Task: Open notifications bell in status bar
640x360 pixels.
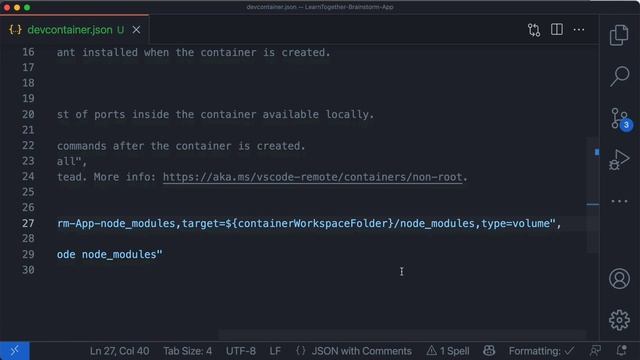Action: coord(621,351)
